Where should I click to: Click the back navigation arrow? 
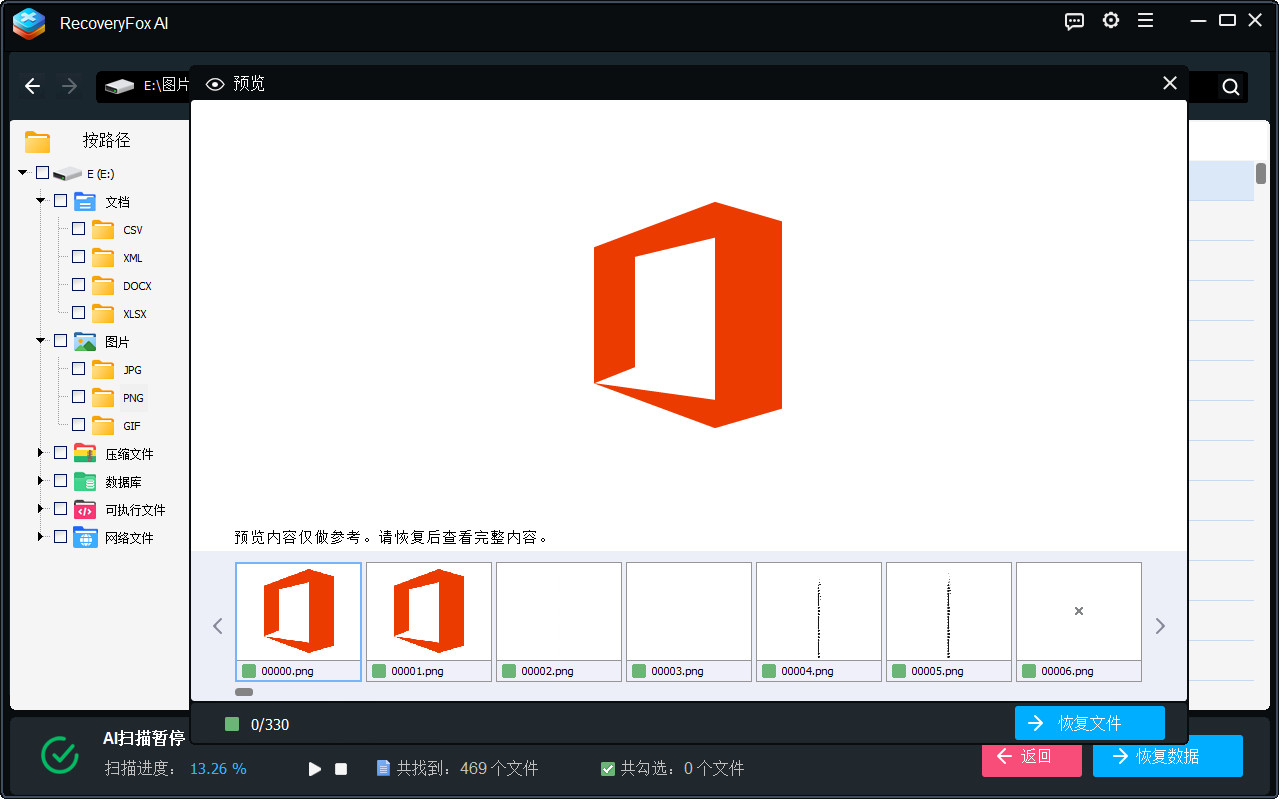click(x=32, y=86)
